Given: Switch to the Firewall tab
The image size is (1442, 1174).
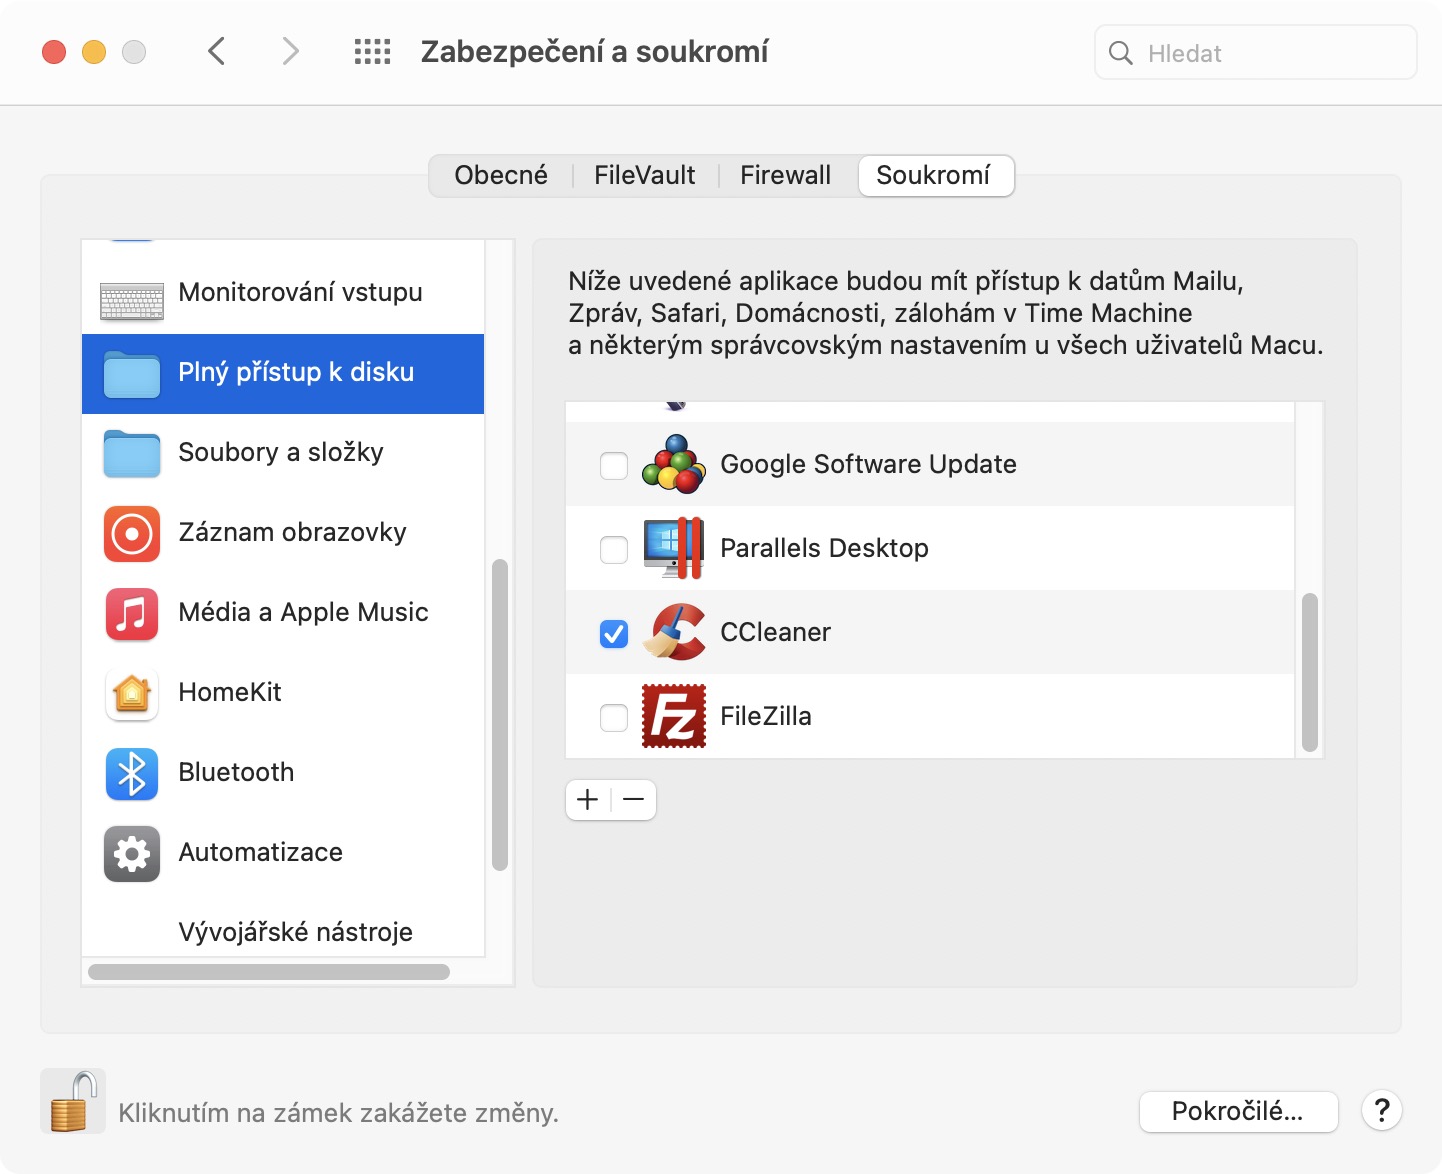Looking at the screenshot, I should tap(785, 176).
